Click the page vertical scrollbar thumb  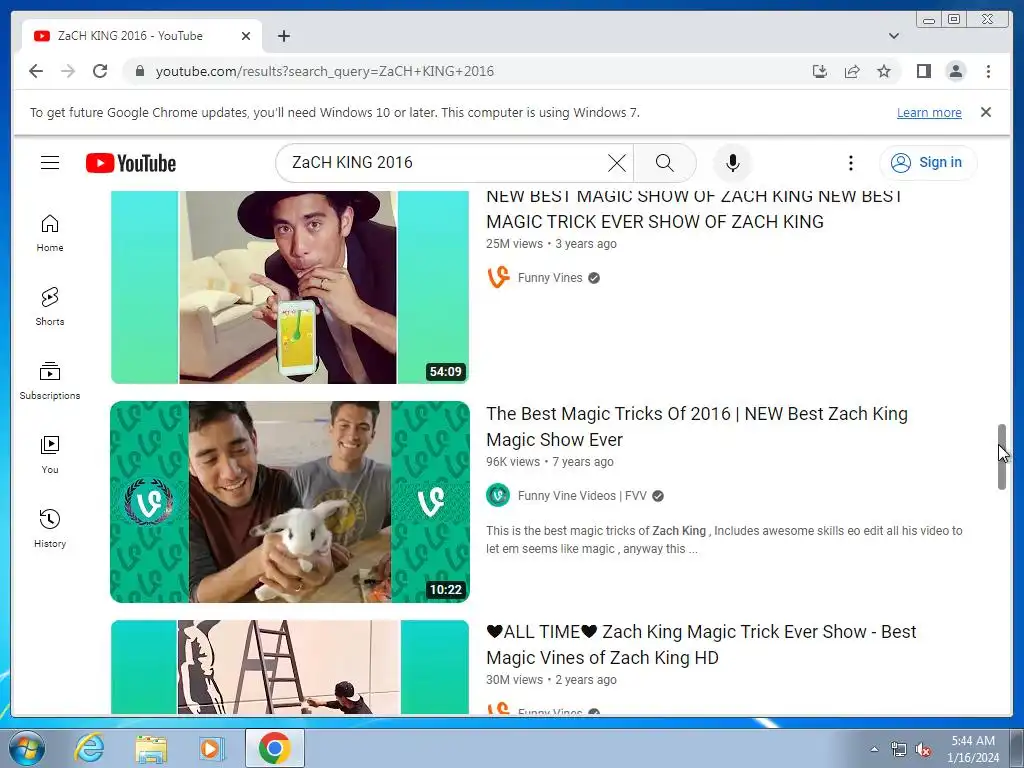[x=1002, y=456]
